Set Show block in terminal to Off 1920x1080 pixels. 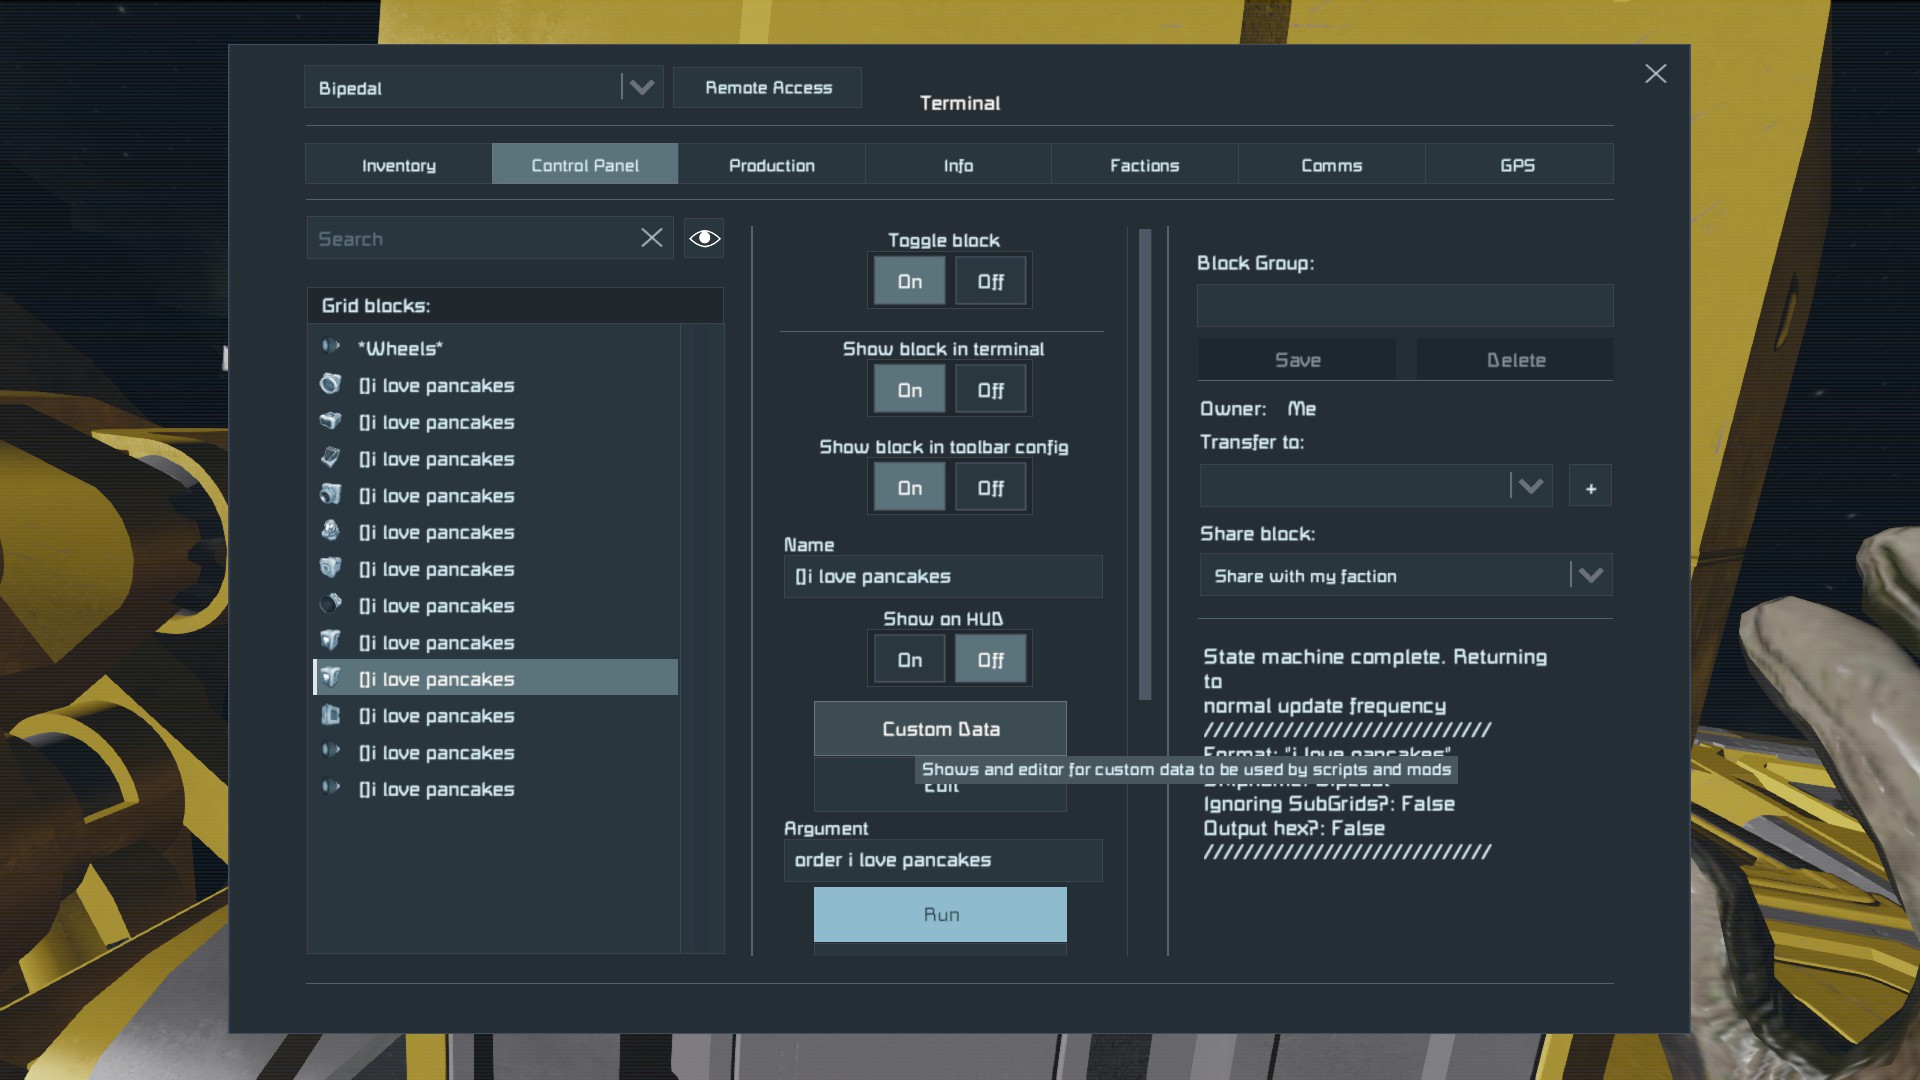[x=990, y=390]
